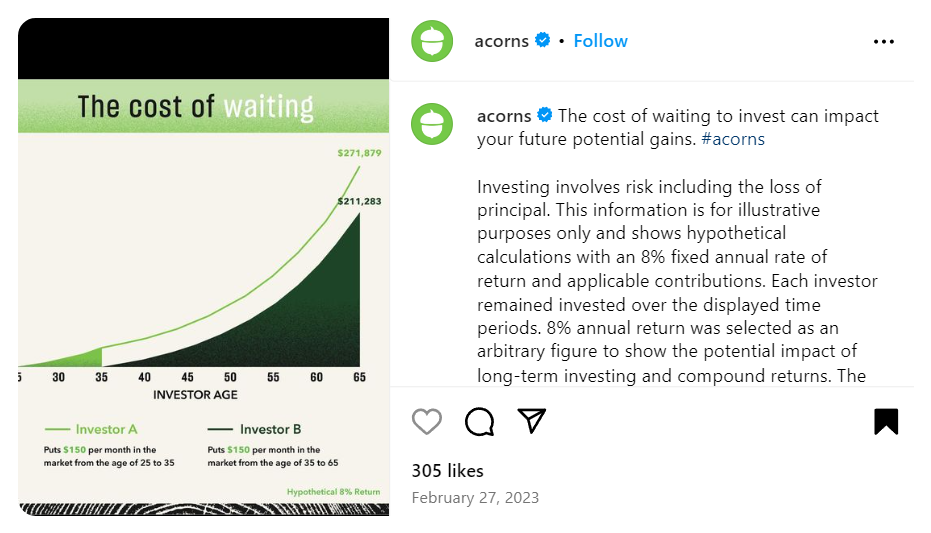Screen dimensions: 931x533
Task: Like the post with the heart icon
Action: 426,422
